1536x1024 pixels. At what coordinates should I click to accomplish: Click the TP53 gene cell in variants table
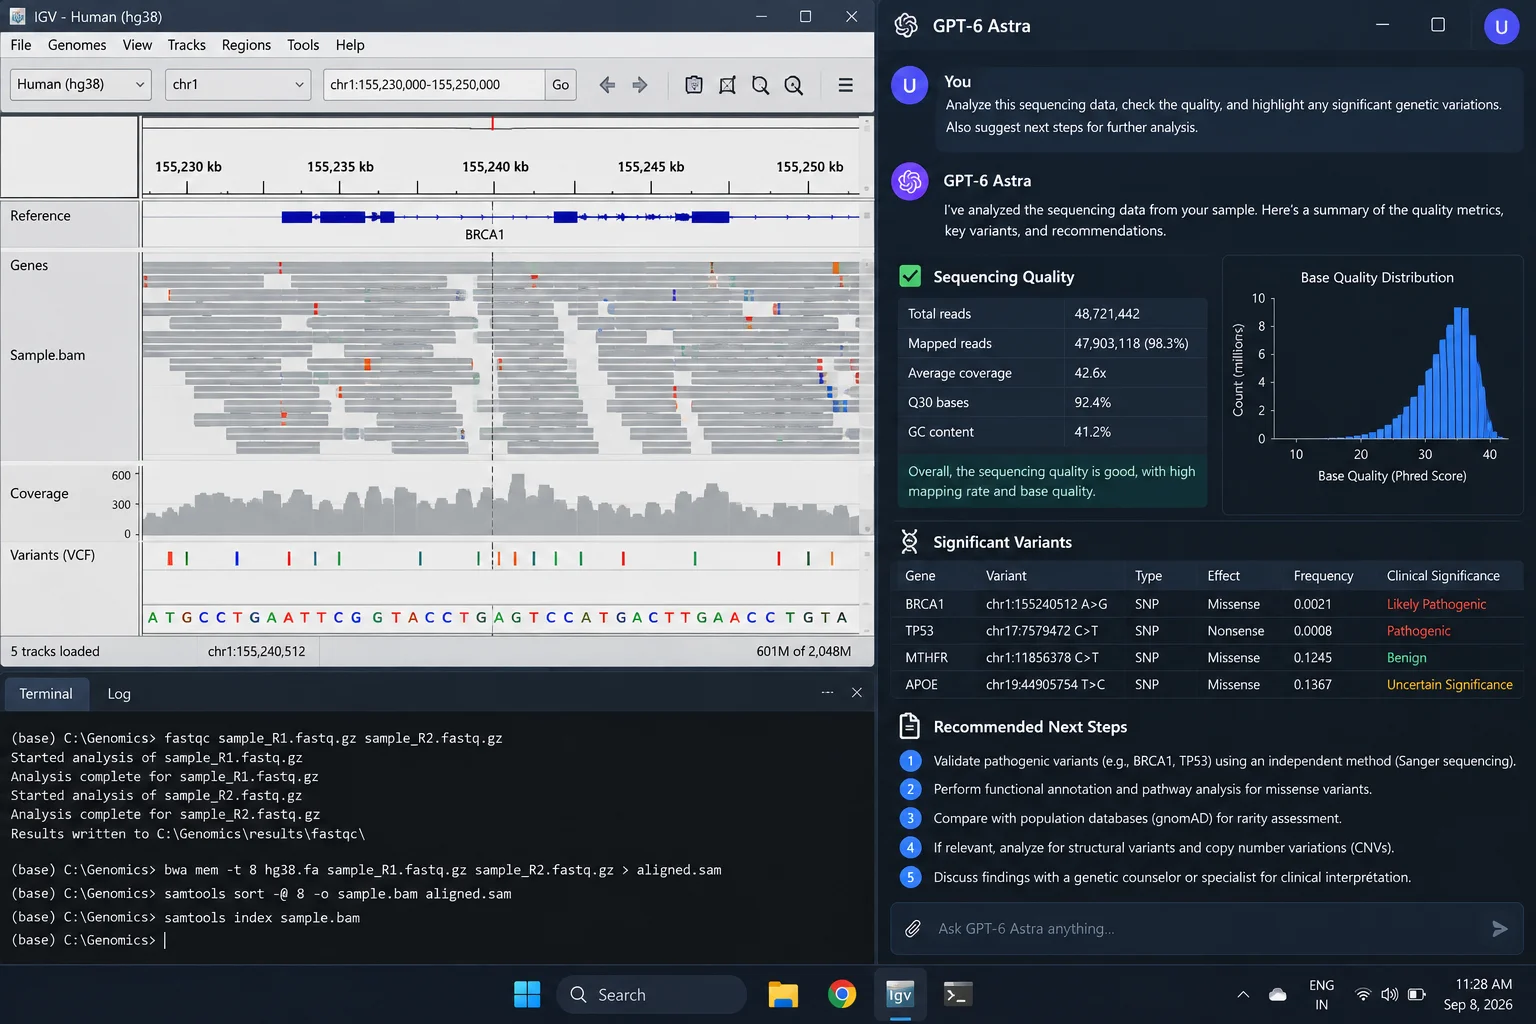click(x=919, y=631)
